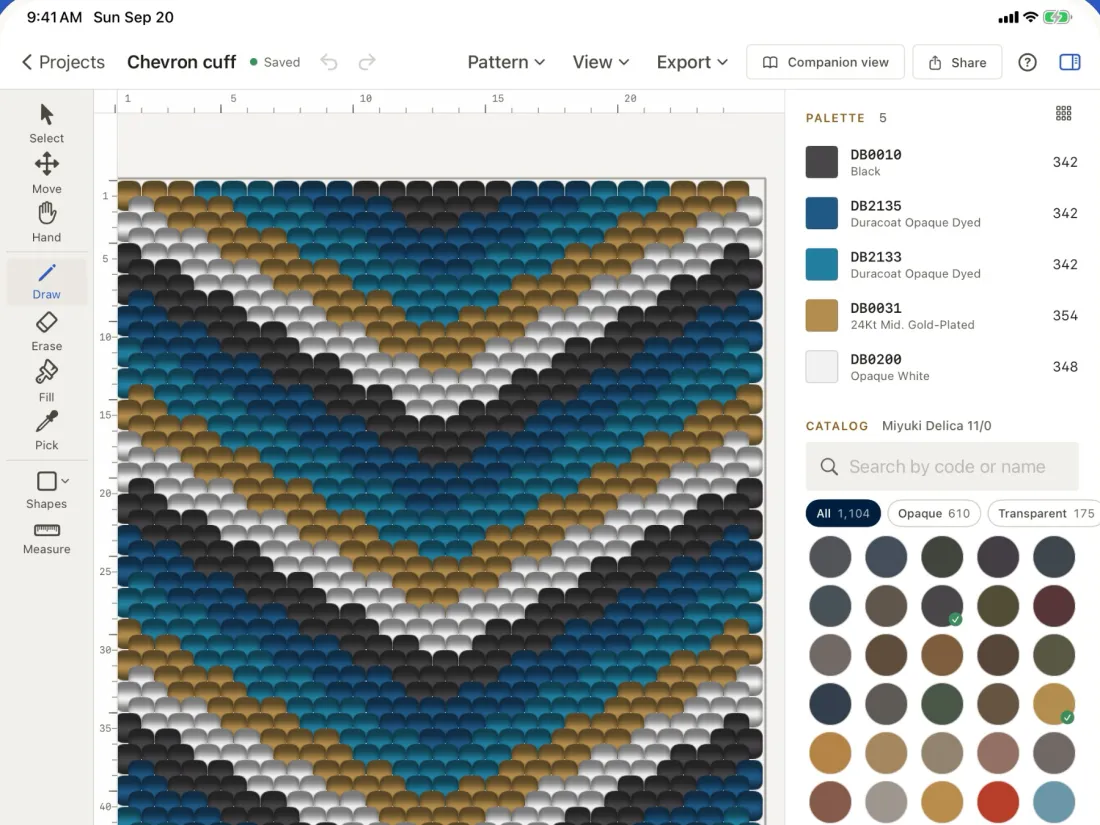Pick the Fill bucket tool
Screen dimensions: 1100x825
46,382
